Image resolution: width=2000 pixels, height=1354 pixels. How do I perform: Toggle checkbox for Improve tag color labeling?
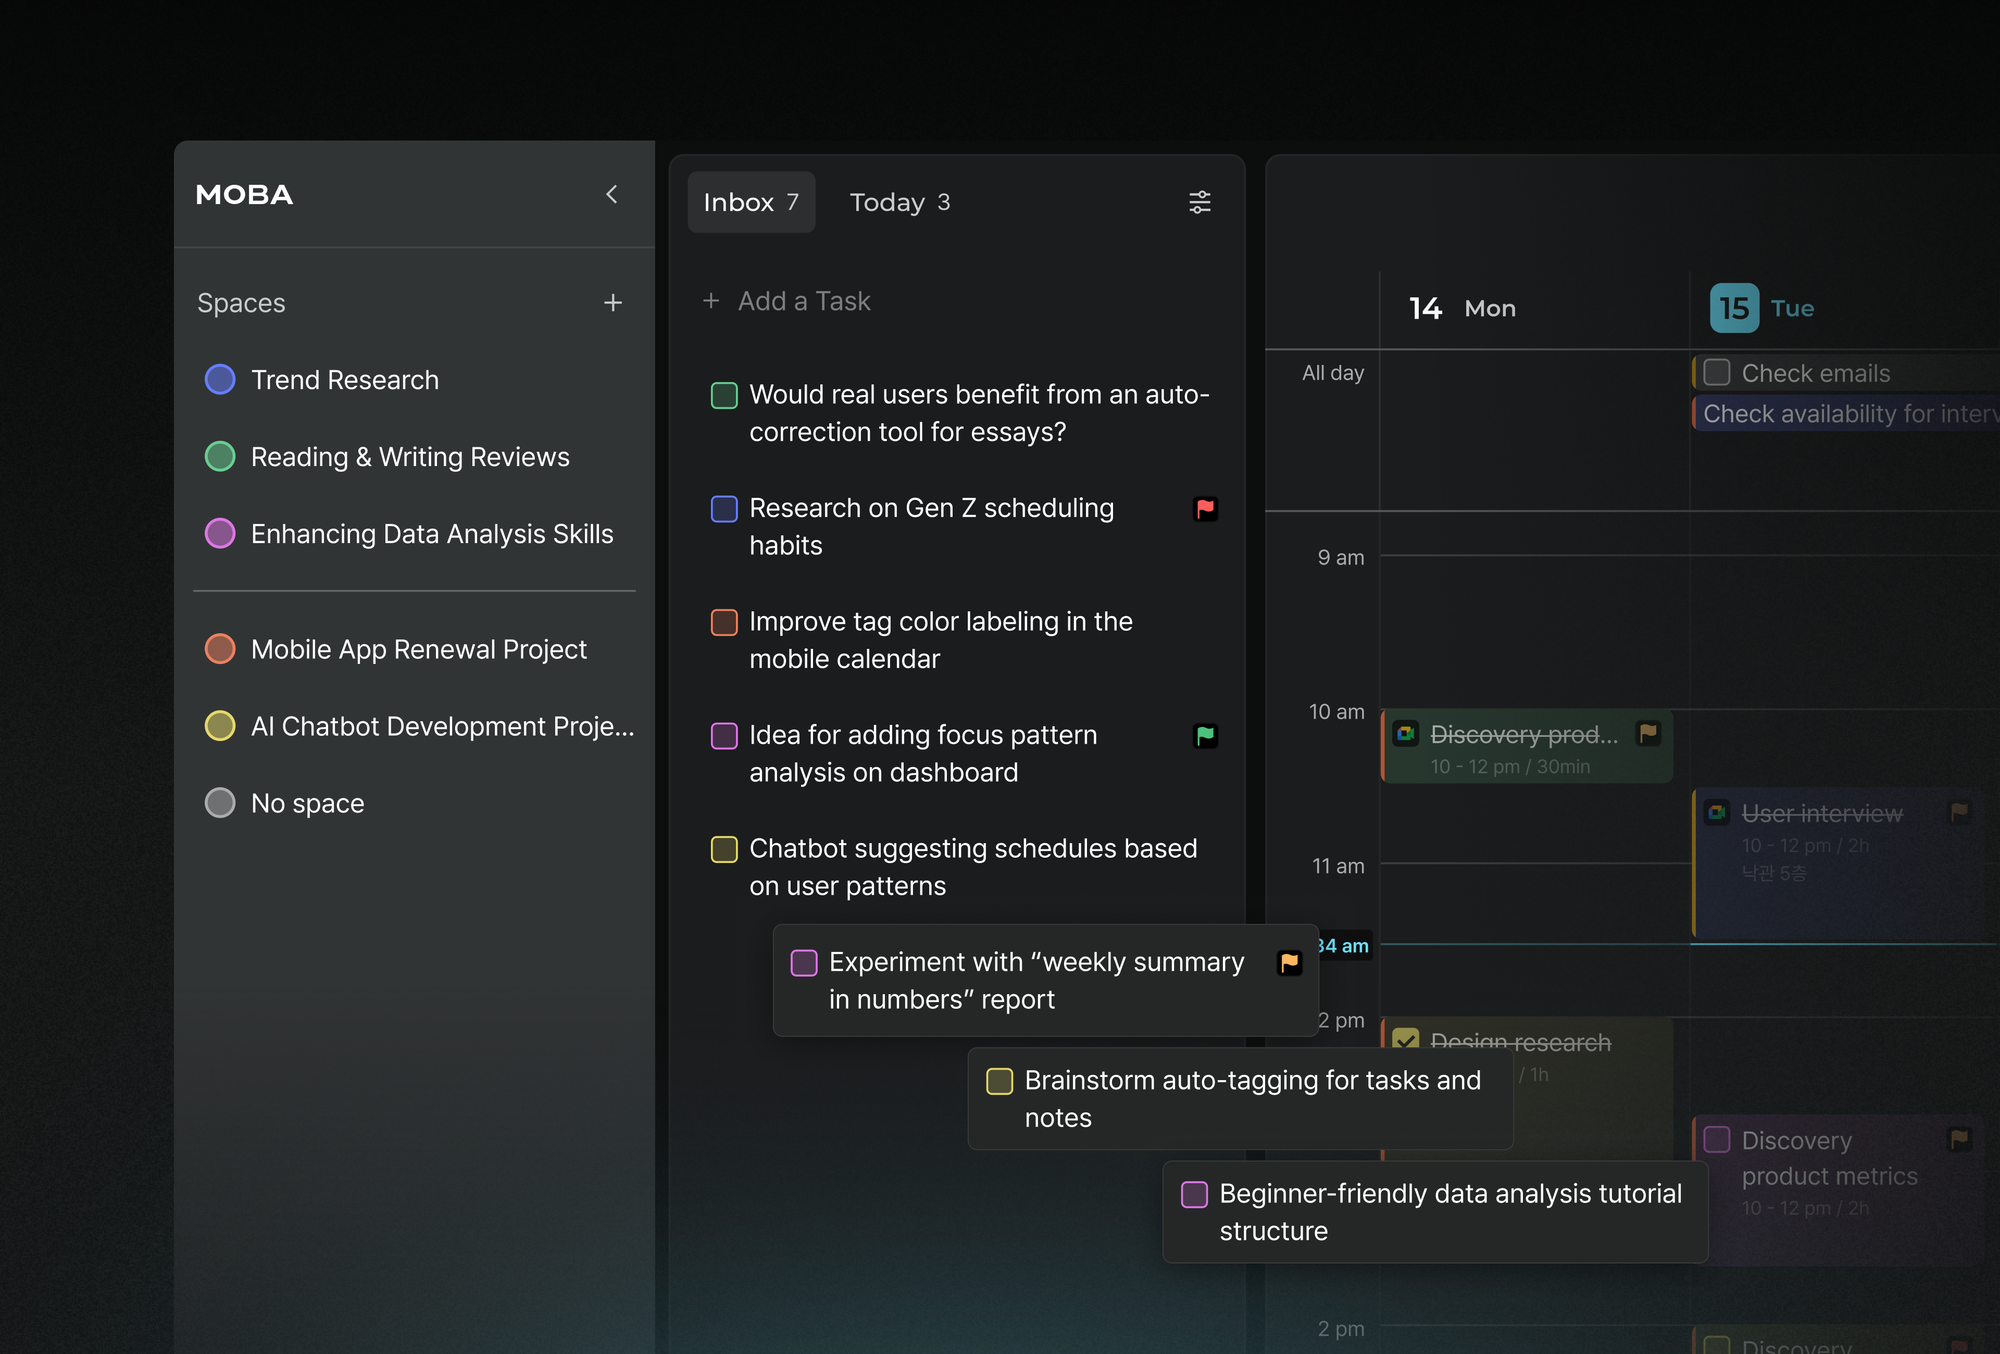pyautogui.click(x=724, y=622)
